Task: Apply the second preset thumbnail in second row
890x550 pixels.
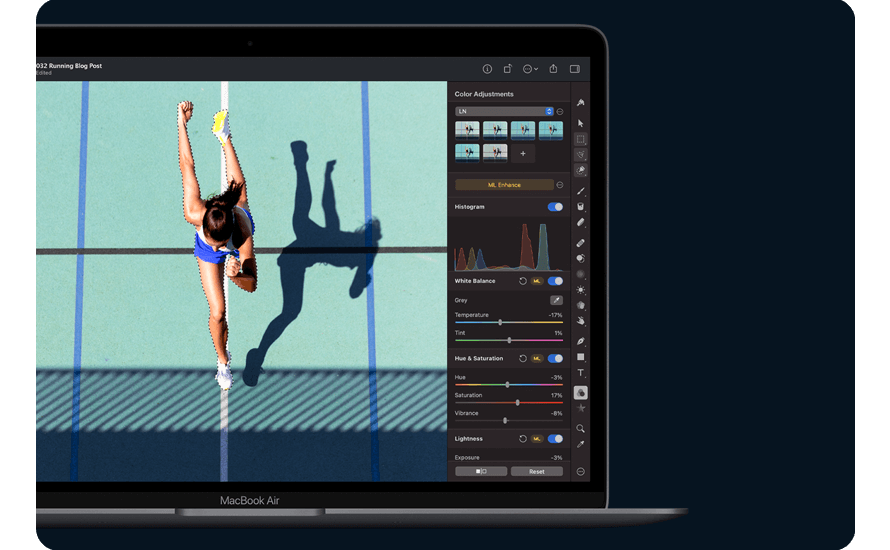Action: coord(495,153)
